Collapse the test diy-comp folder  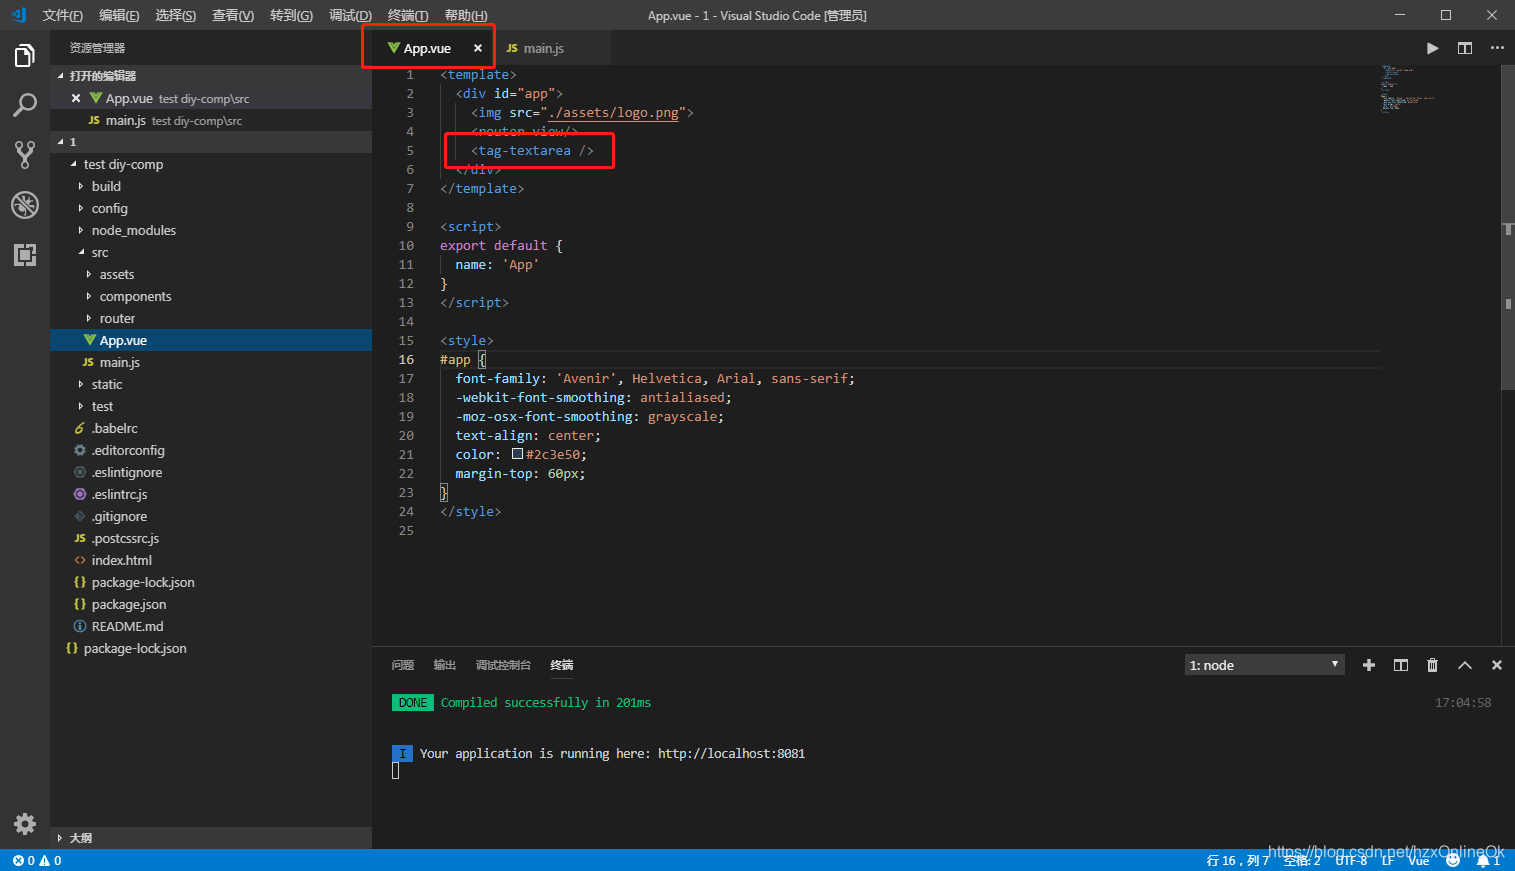point(211,164)
